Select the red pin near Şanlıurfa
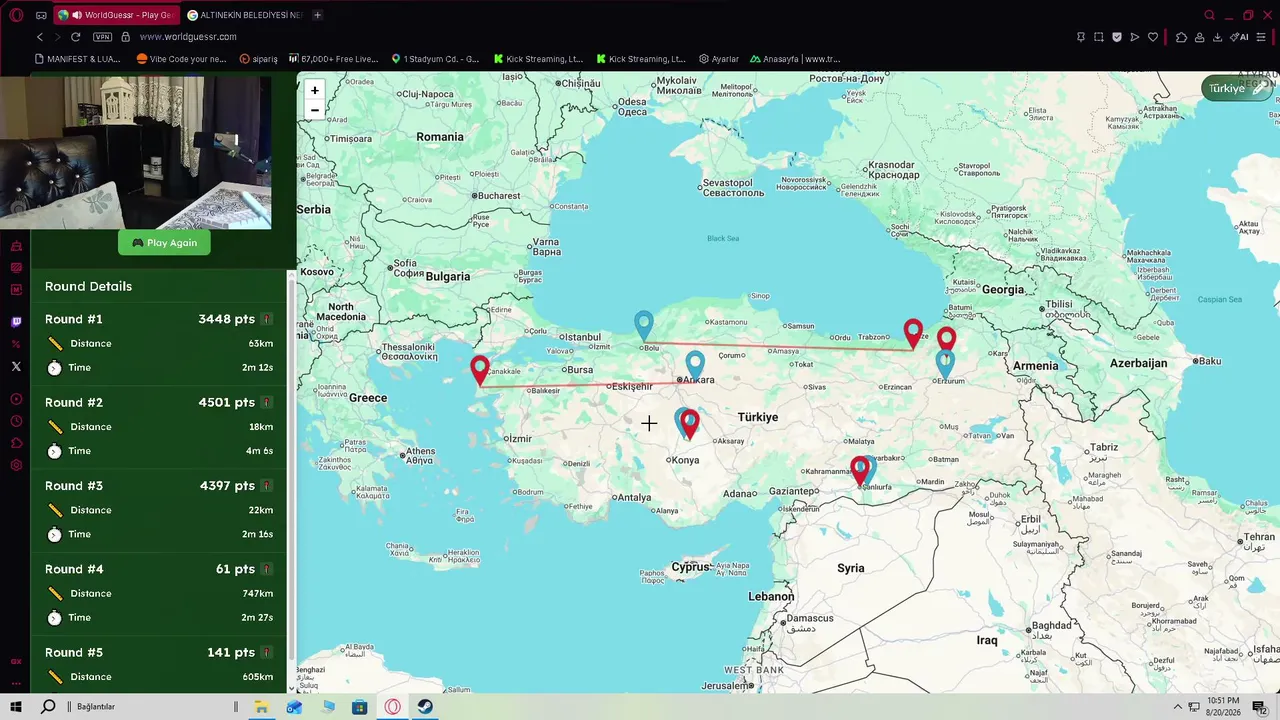This screenshot has width=1280, height=720. [x=859, y=470]
